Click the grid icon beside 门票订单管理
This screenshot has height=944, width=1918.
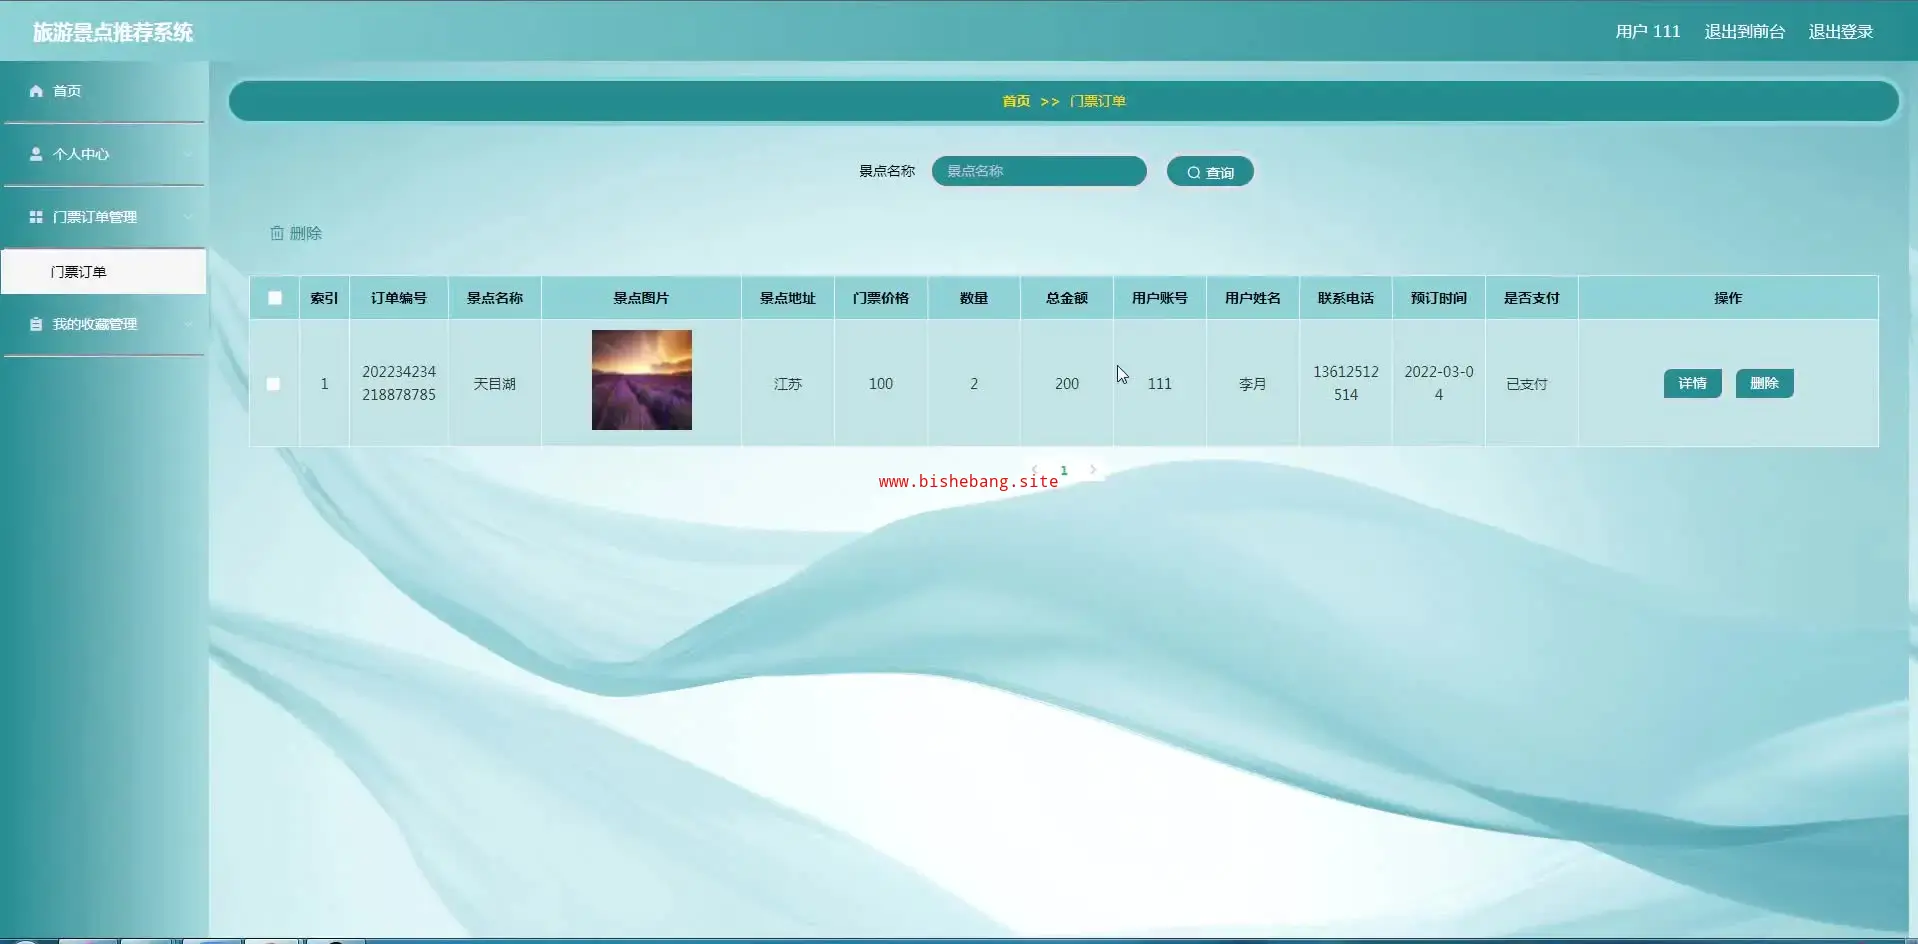pyautogui.click(x=36, y=217)
